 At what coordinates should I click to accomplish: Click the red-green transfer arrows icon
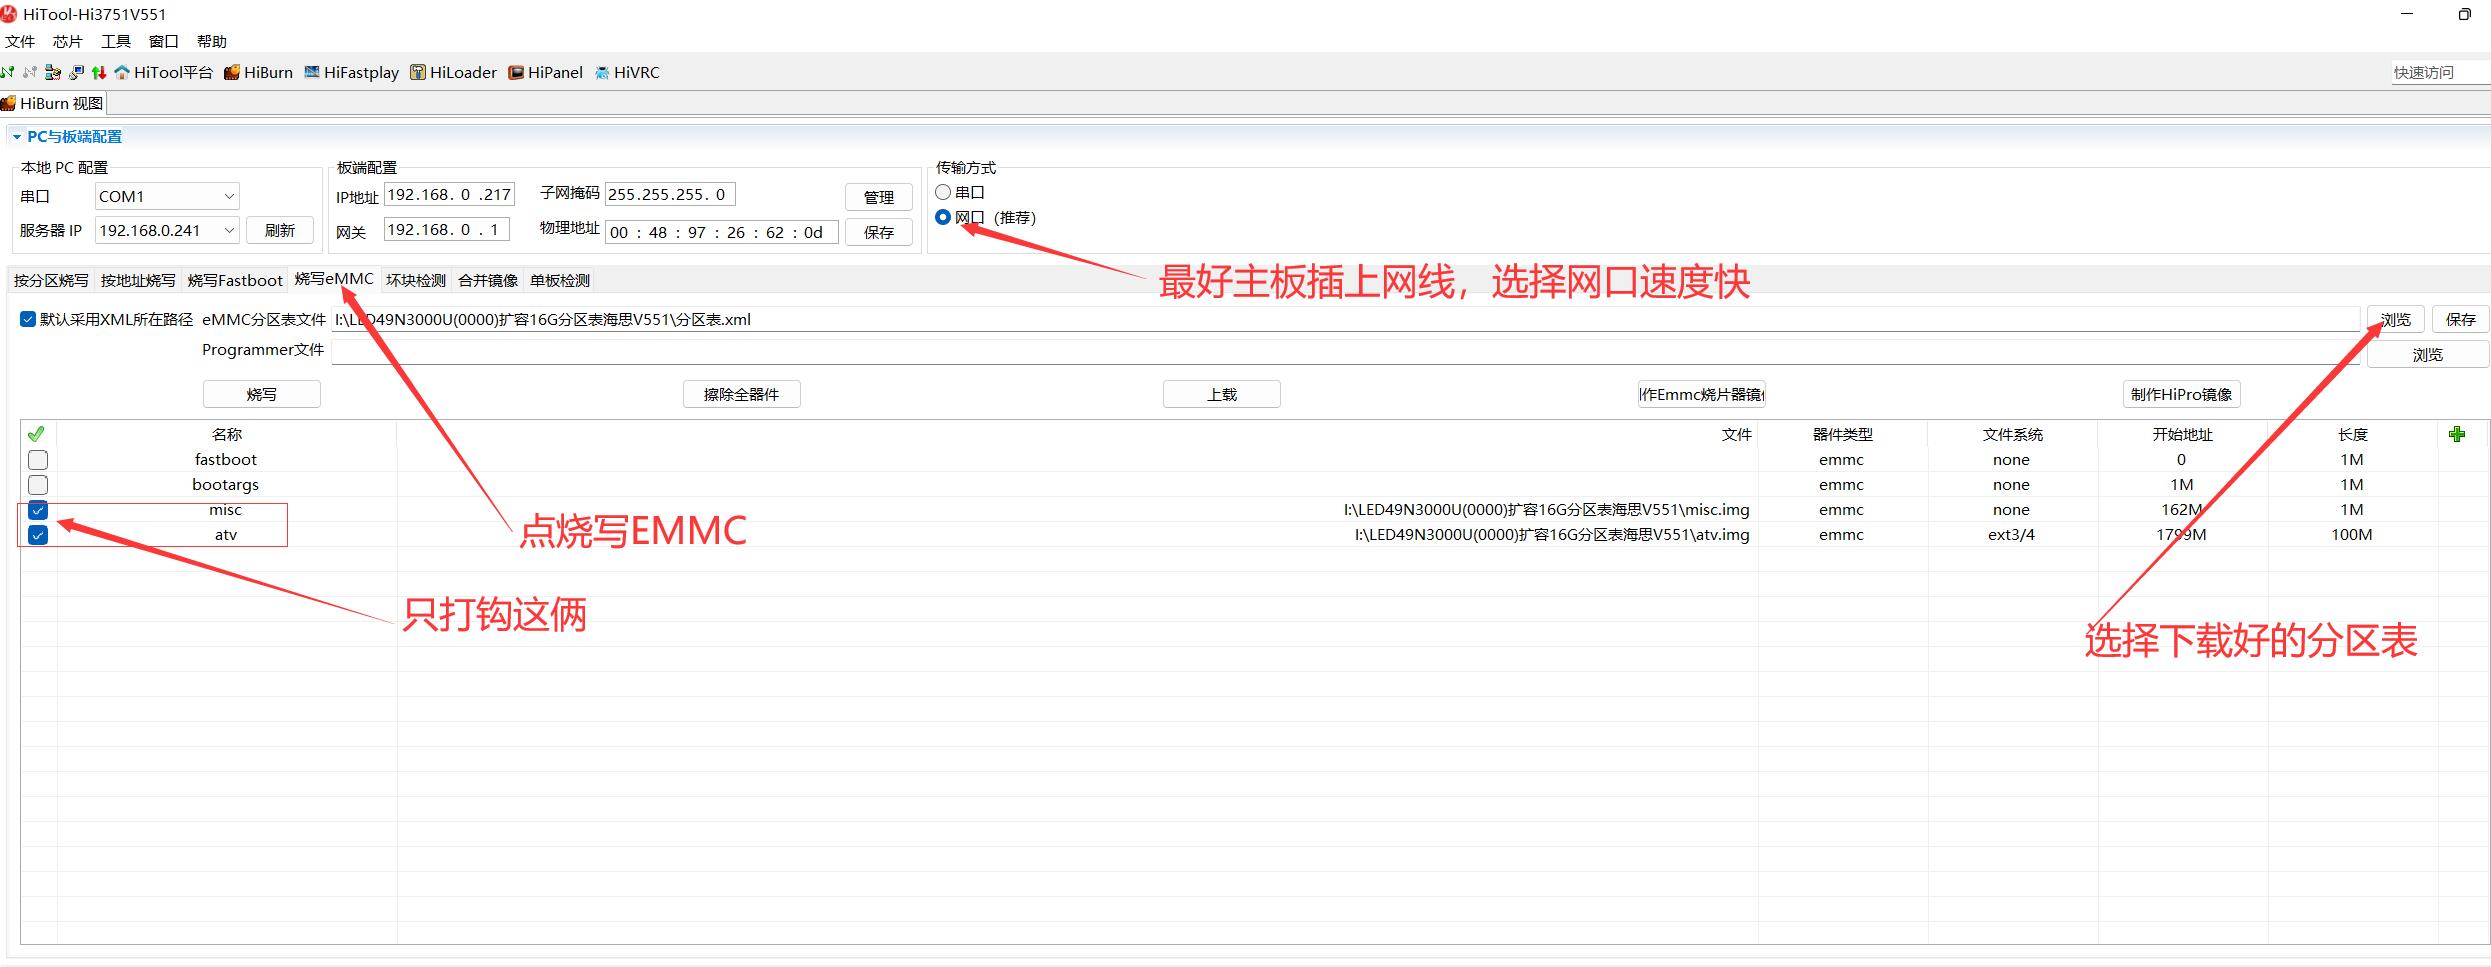pyautogui.click(x=99, y=72)
